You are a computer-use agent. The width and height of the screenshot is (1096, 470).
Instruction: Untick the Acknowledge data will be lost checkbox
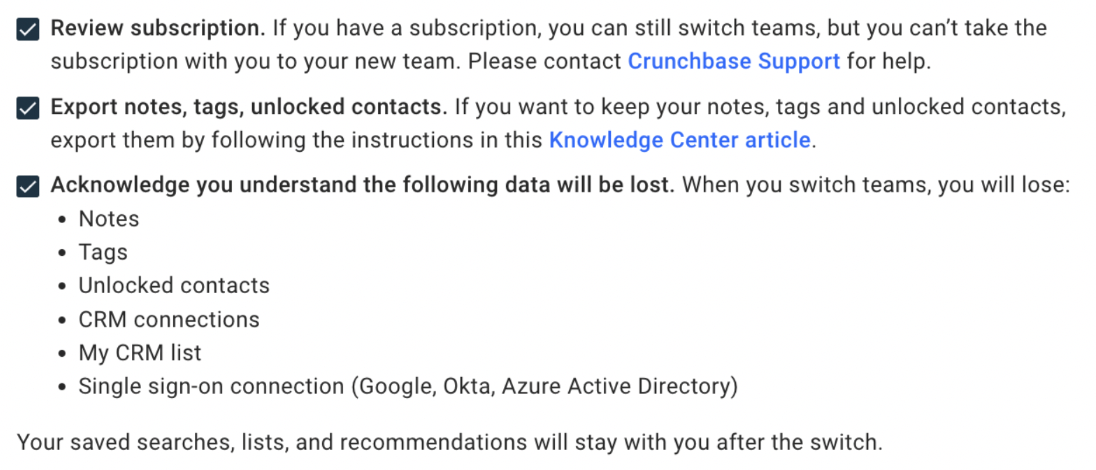point(29,187)
